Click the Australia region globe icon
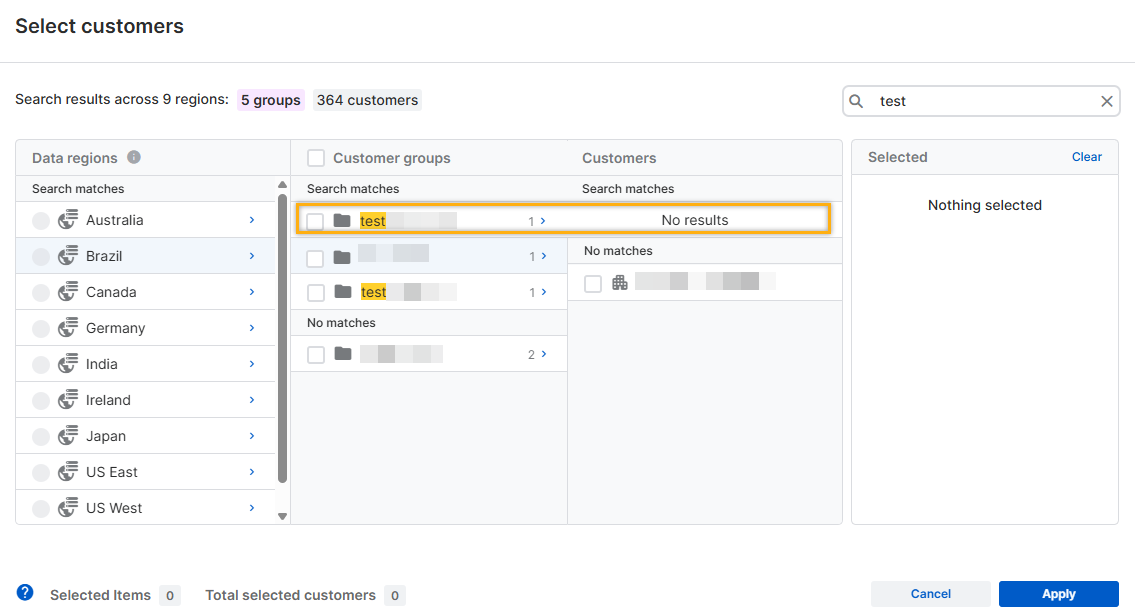 [x=68, y=220]
